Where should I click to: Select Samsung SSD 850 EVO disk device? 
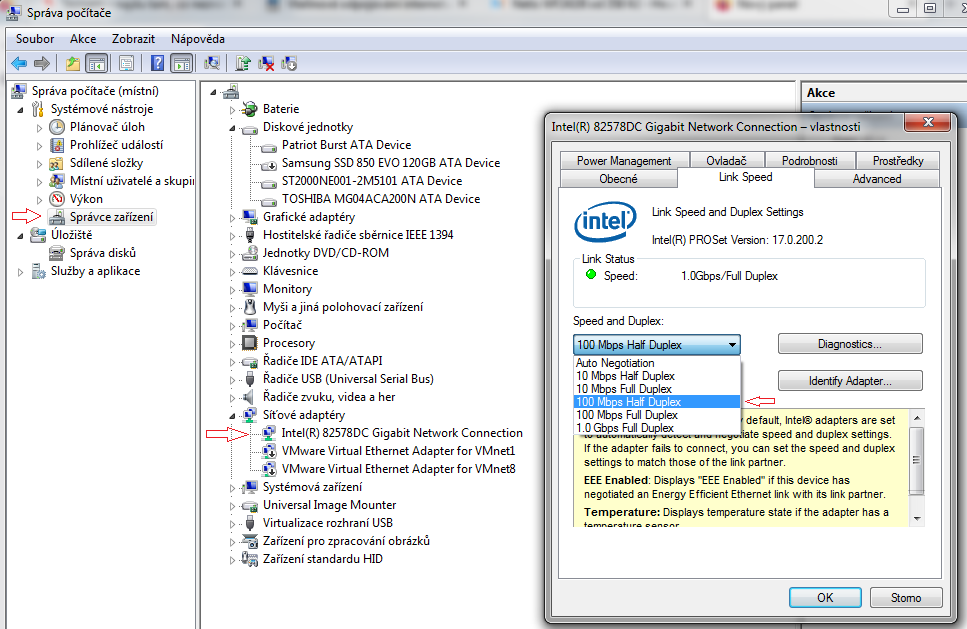pos(390,163)
